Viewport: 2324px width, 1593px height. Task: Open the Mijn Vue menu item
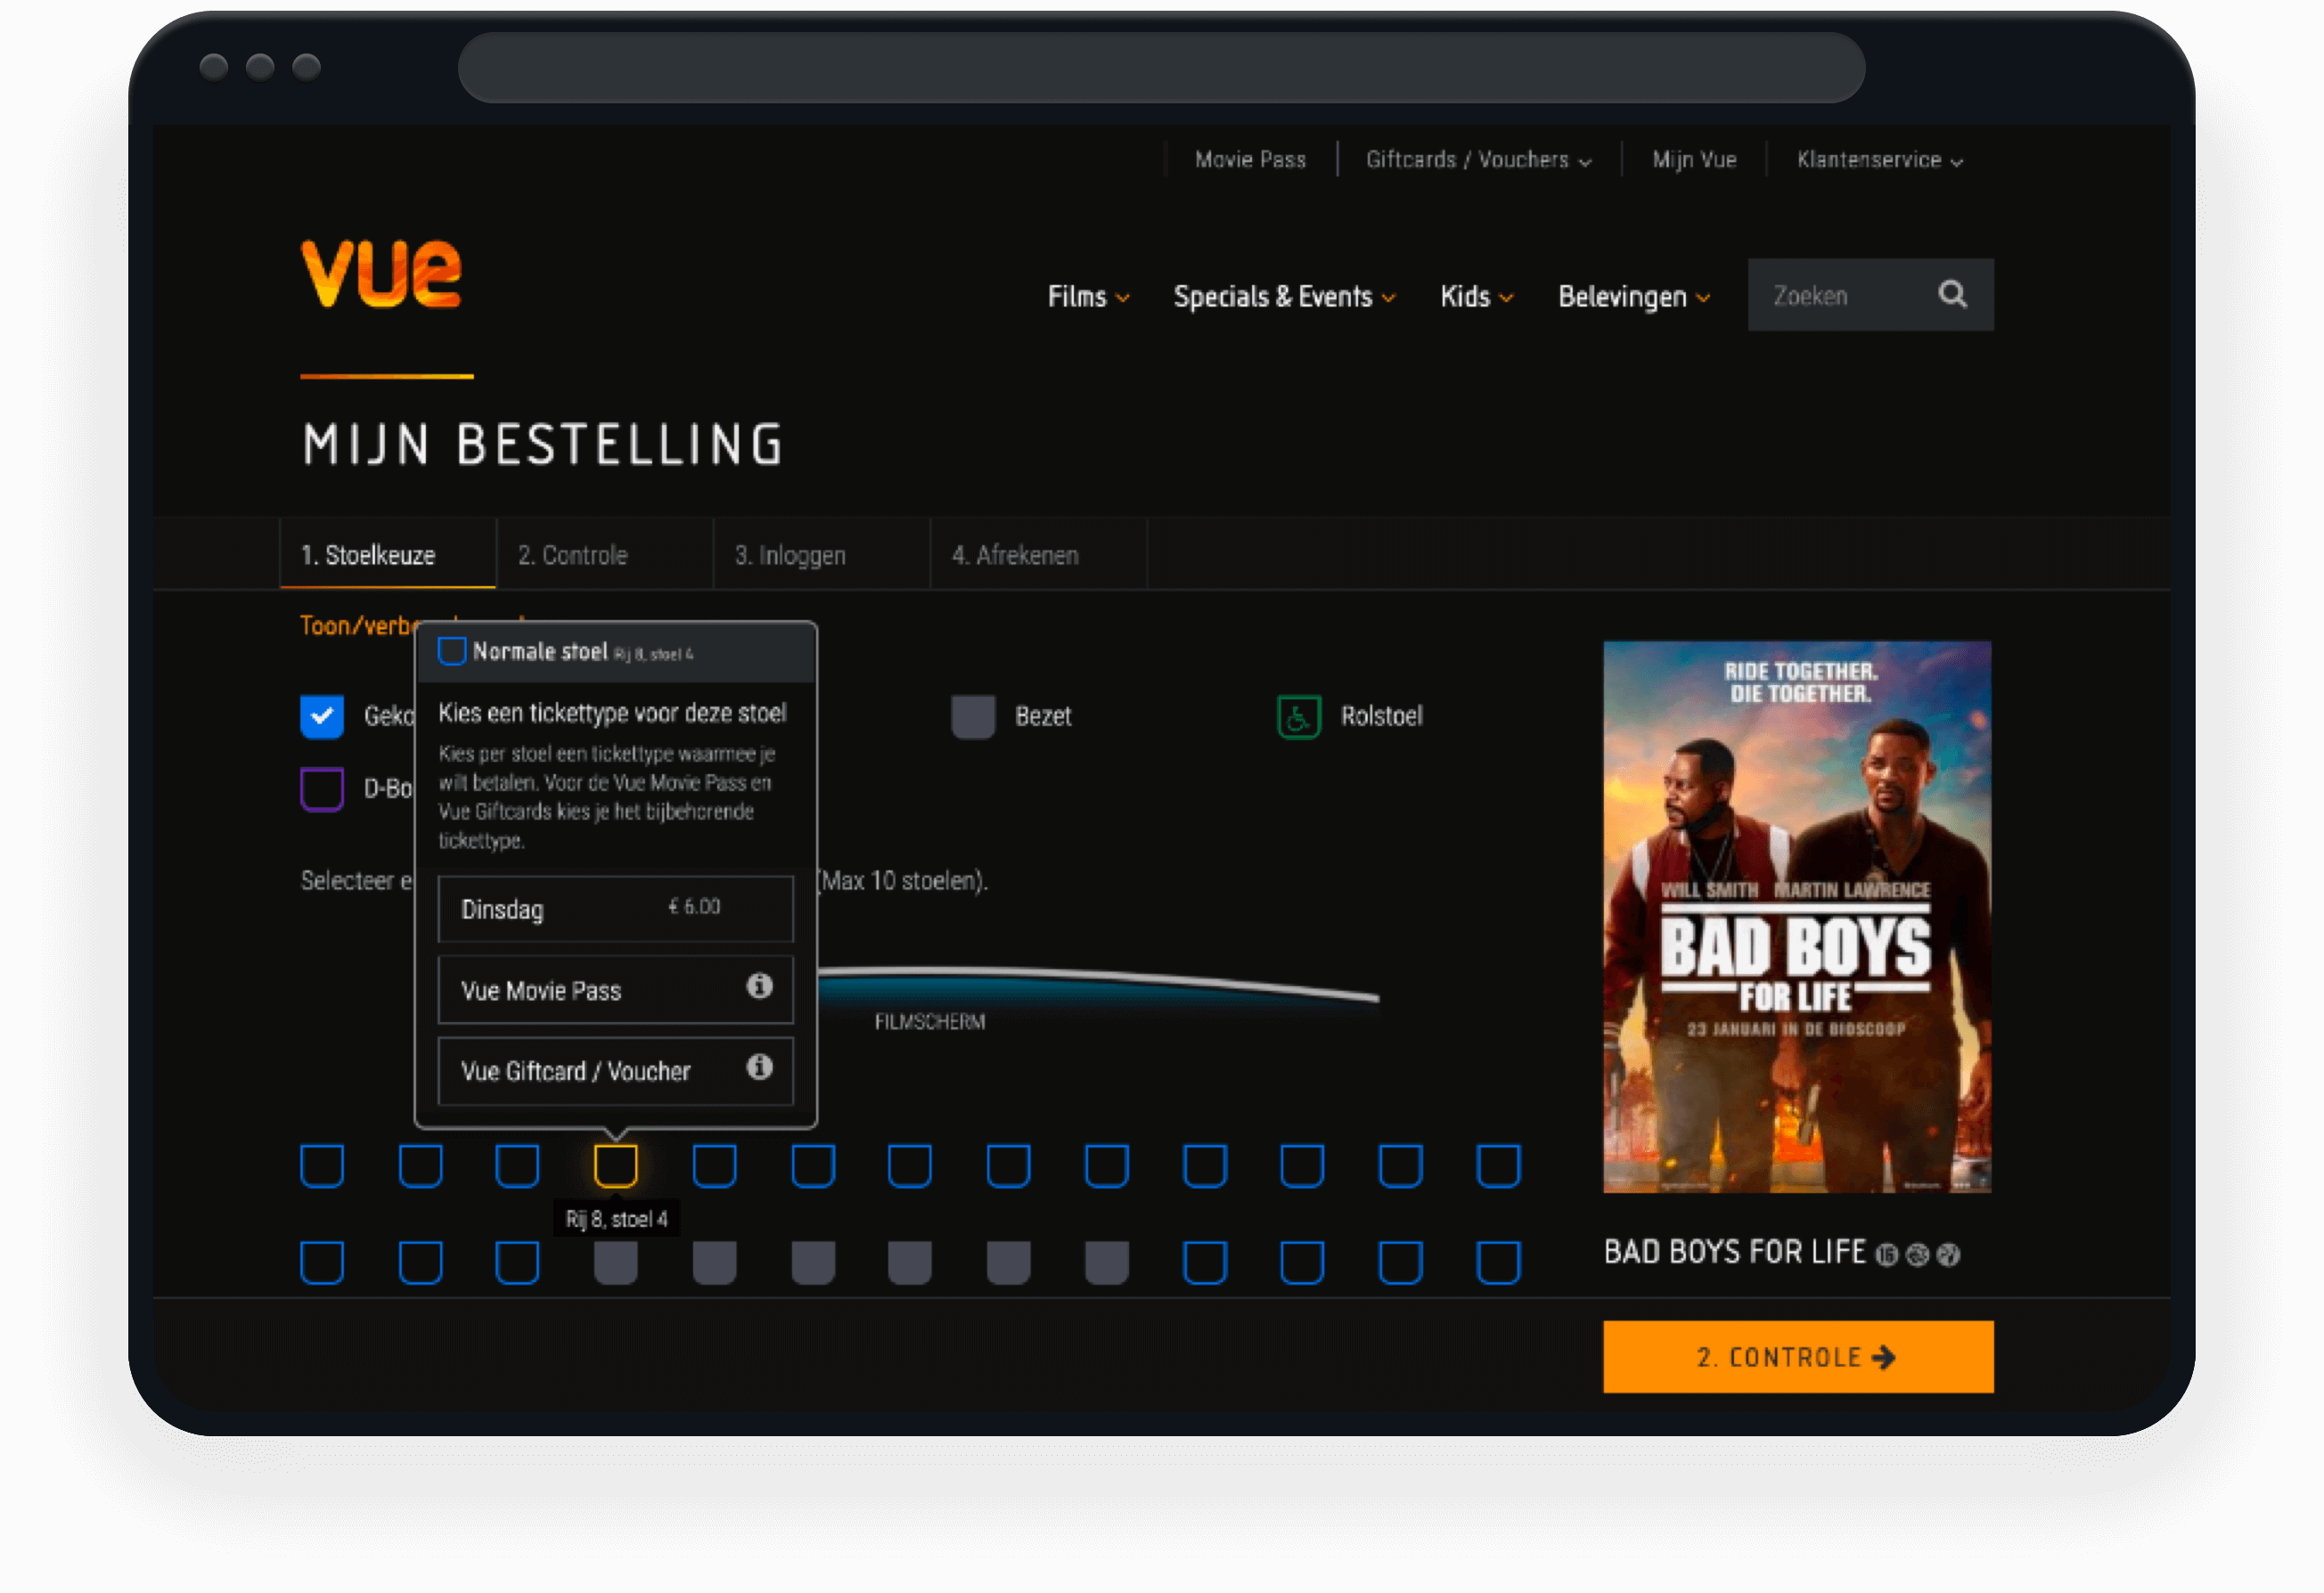point(1694,159)
